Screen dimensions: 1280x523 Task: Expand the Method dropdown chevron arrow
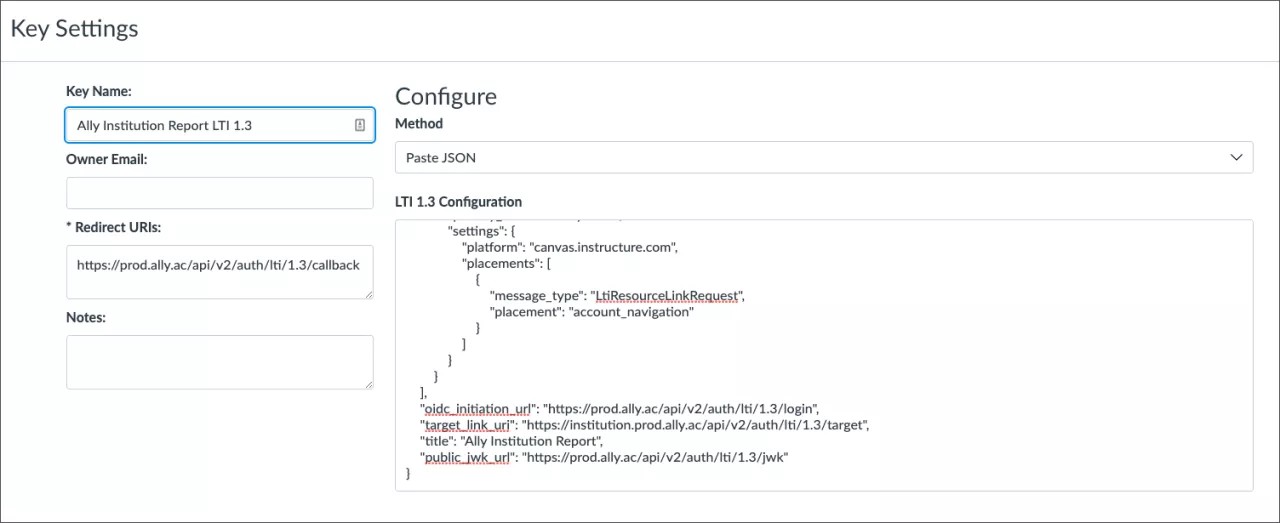point(1237,158)
